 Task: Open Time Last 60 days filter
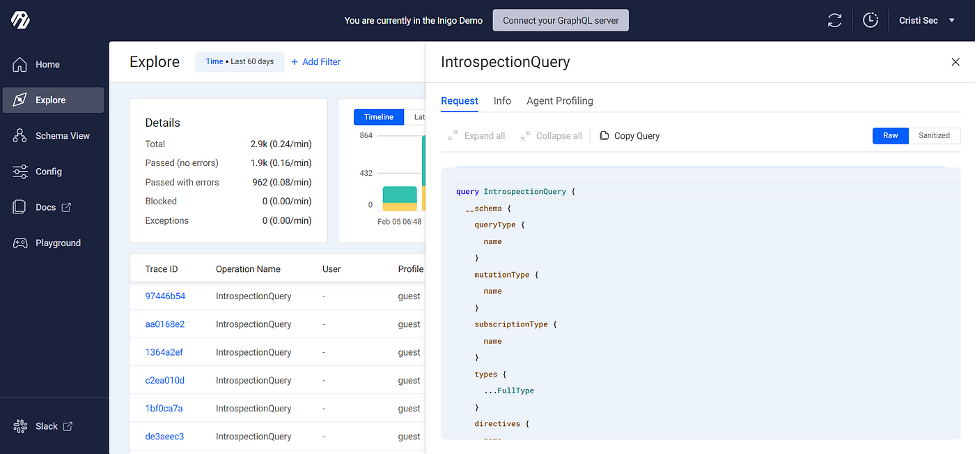point(240,62)
